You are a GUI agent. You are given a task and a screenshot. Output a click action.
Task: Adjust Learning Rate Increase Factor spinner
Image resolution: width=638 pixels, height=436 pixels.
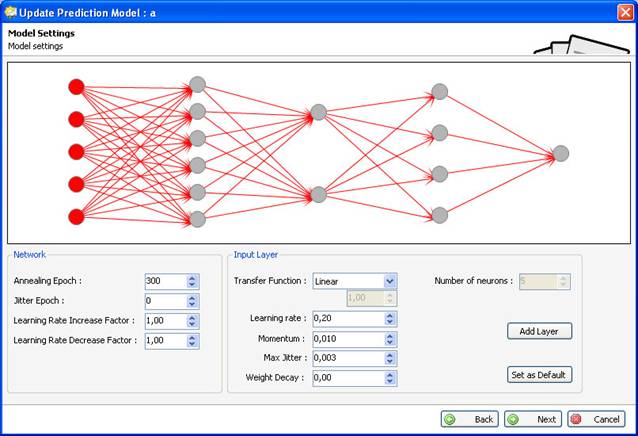pos(192,321)
